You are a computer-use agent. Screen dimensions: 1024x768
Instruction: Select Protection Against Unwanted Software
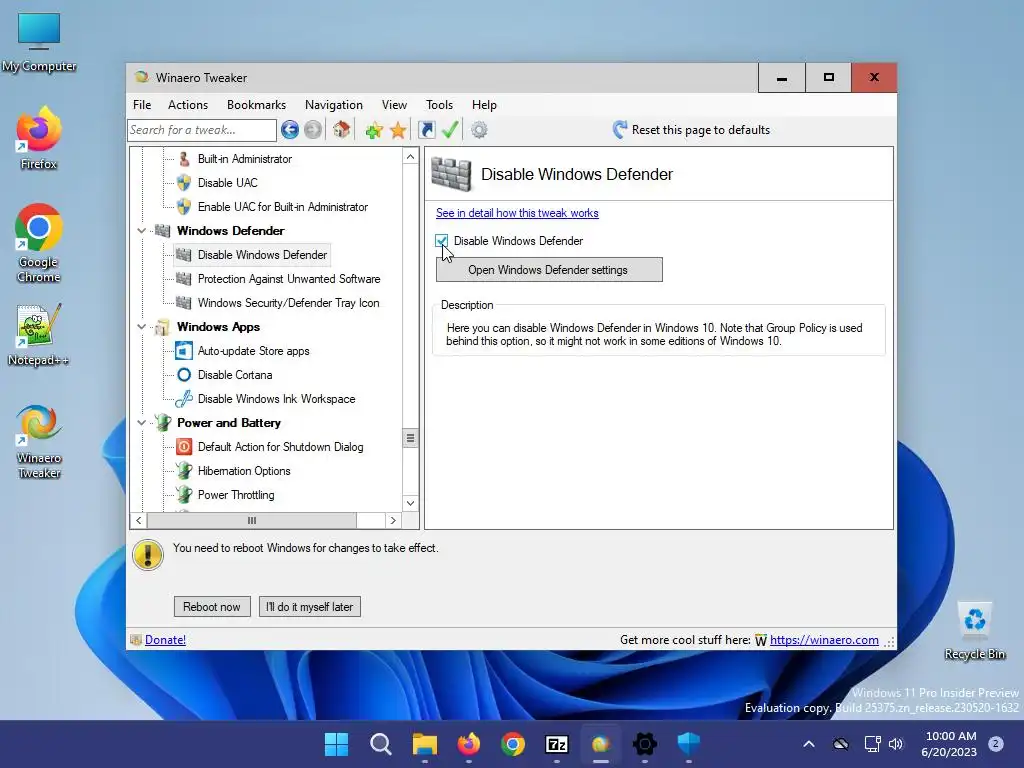[x=289, y=279]
